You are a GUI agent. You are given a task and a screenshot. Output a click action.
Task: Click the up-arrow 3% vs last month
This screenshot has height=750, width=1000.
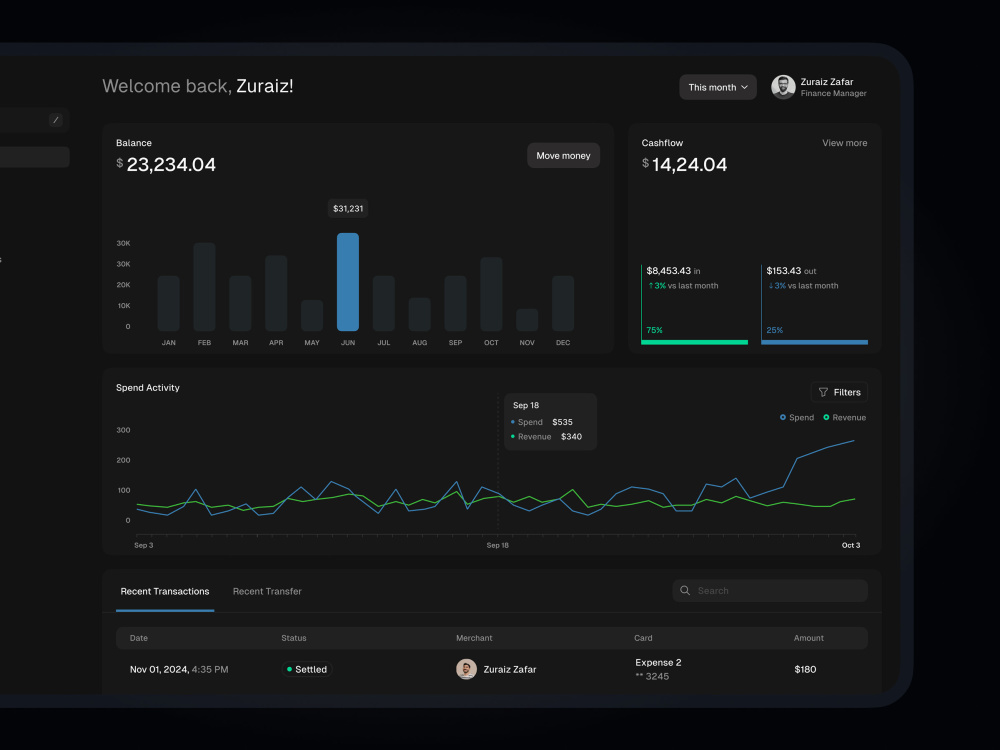point(683,286)
